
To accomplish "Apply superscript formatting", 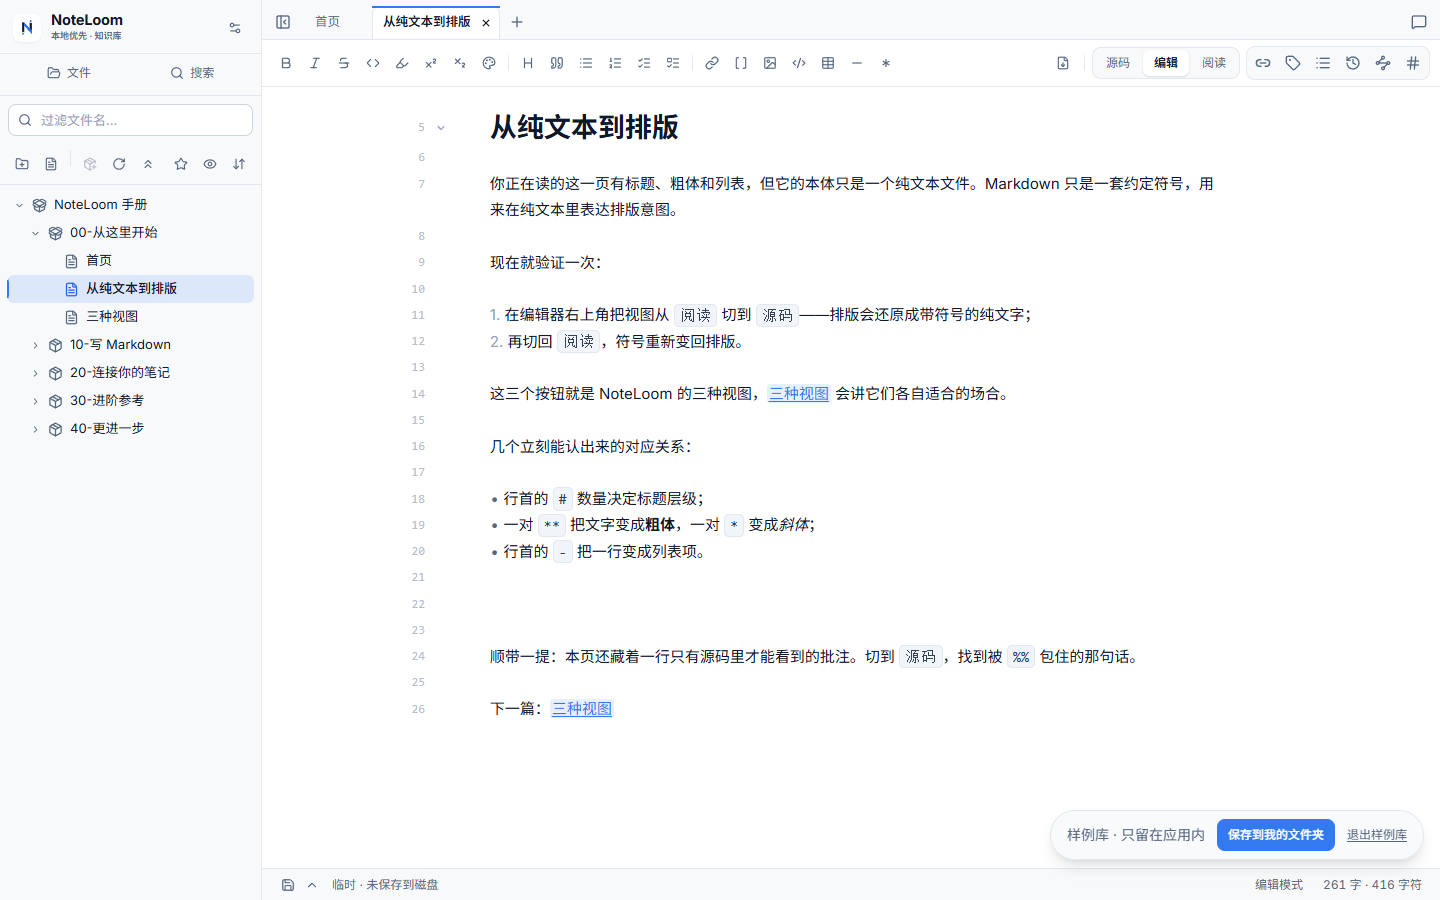I will click(431, 63).
